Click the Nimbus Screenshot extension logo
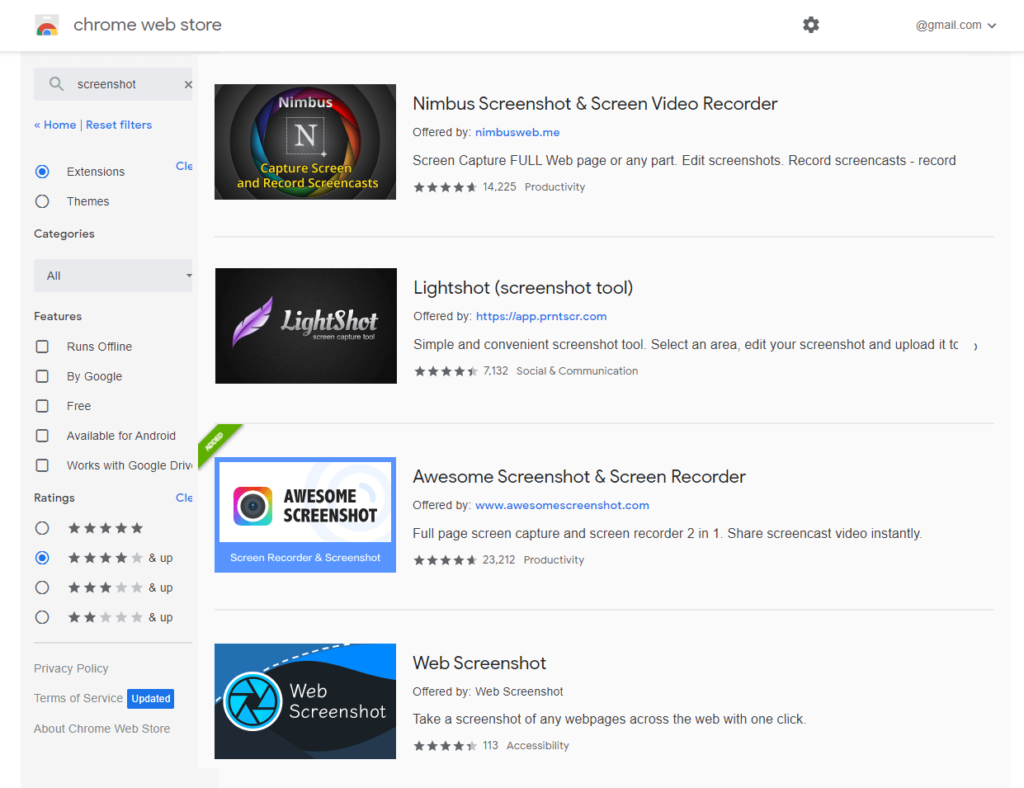The height and width of the screenshot is (788, 1024). 305,141
